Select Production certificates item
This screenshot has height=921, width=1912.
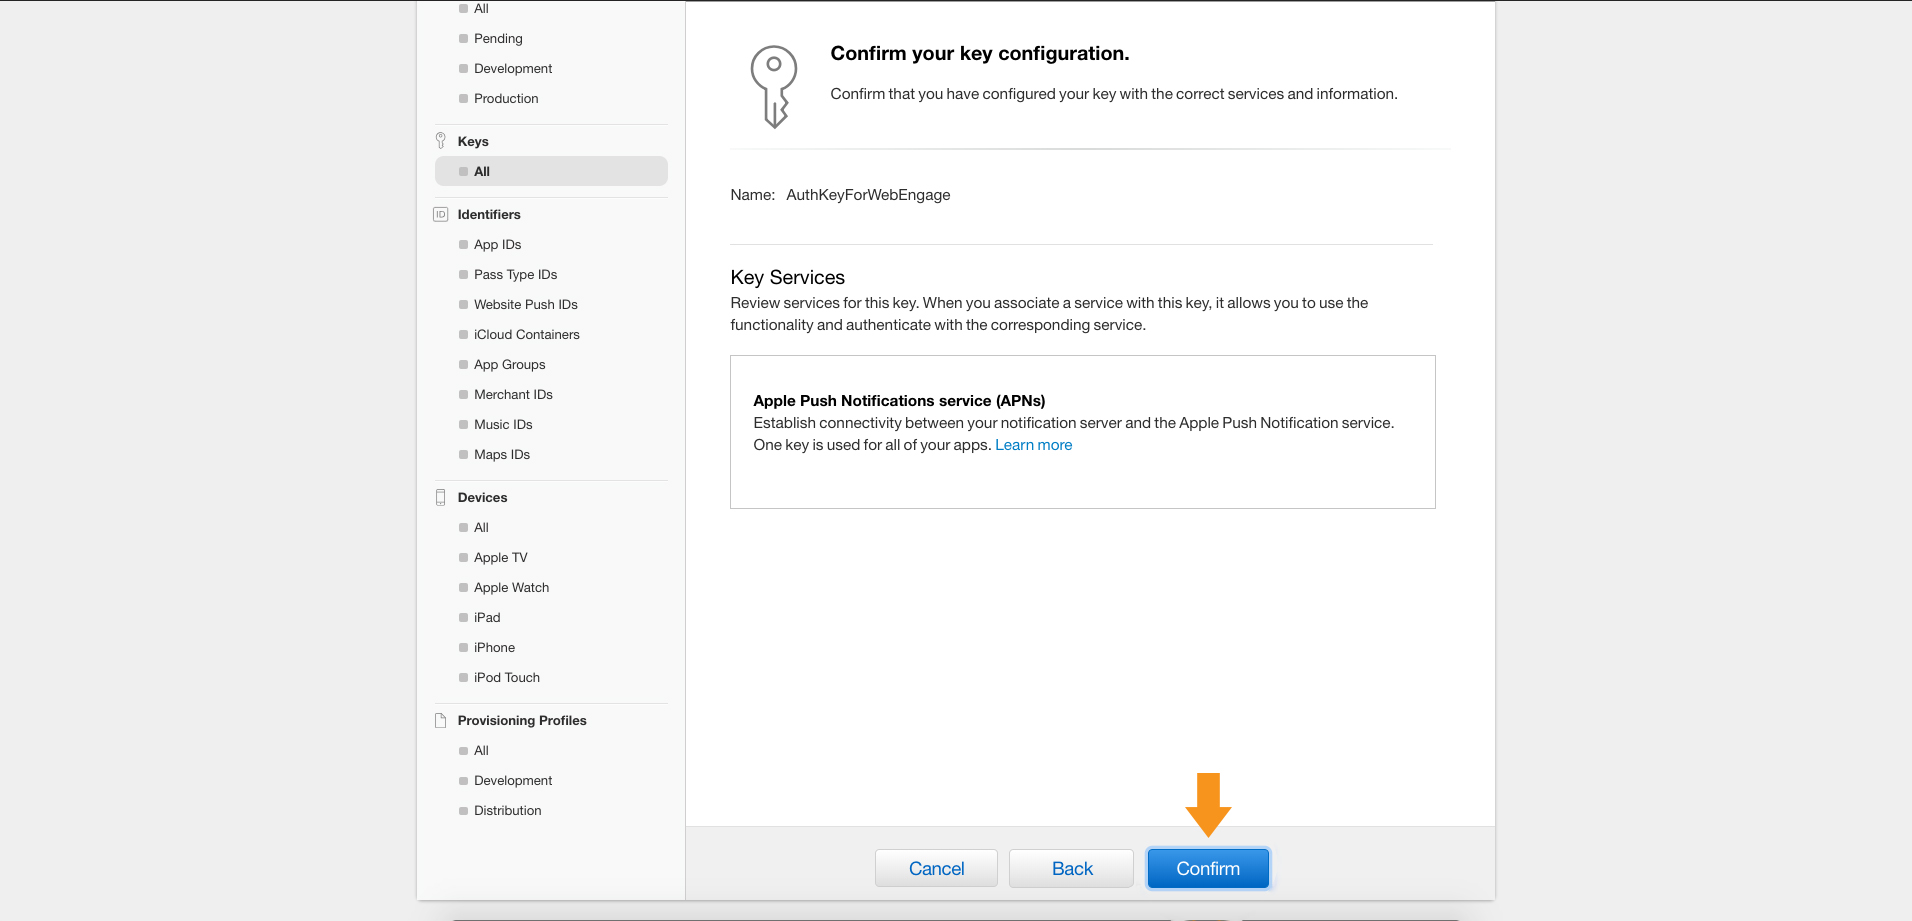click(x=506, y=98)
